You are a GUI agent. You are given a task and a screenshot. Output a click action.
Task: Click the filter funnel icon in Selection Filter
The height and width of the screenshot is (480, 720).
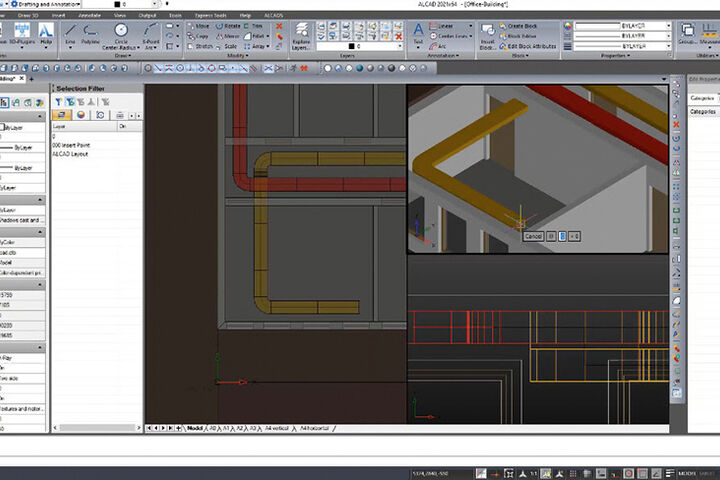[x=58, y=102]
